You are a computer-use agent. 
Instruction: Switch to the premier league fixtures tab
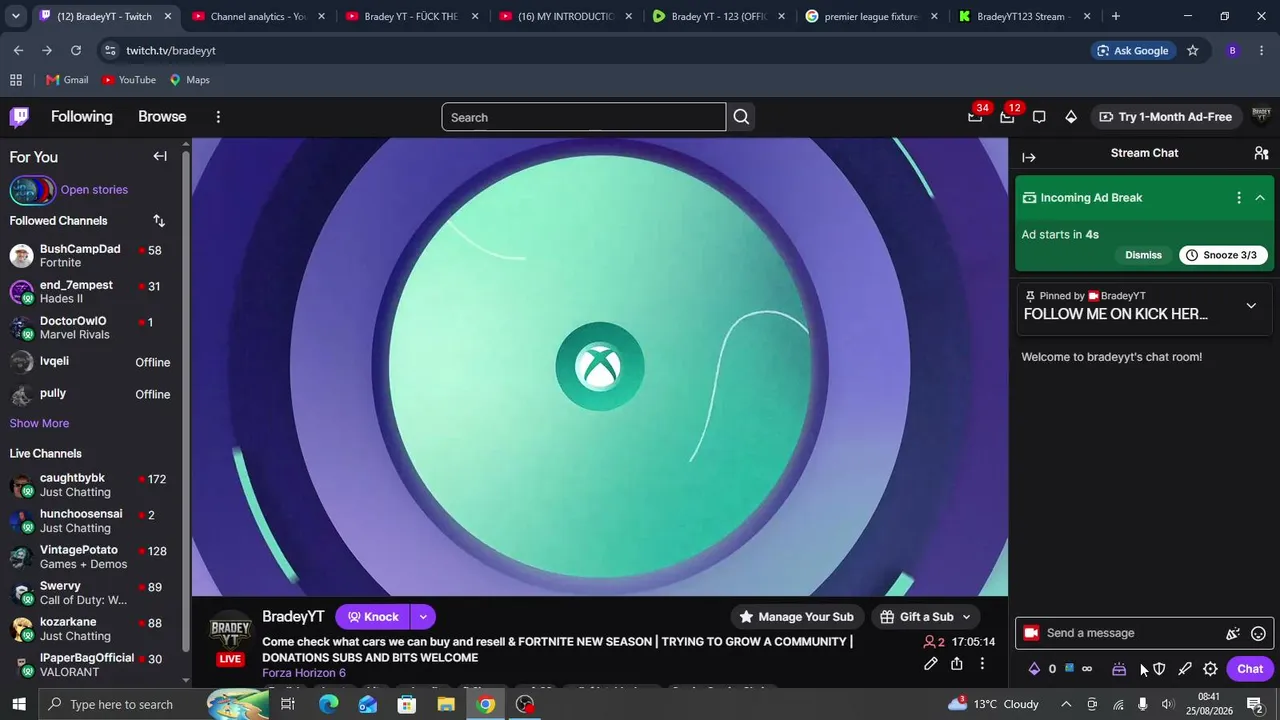point(870,16)
